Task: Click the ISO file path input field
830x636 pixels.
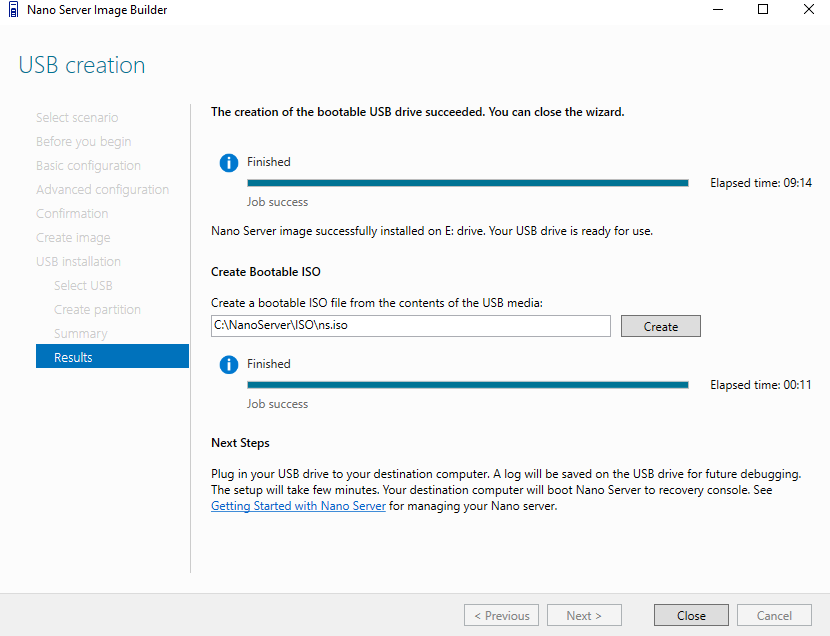Action: [411, 326]
